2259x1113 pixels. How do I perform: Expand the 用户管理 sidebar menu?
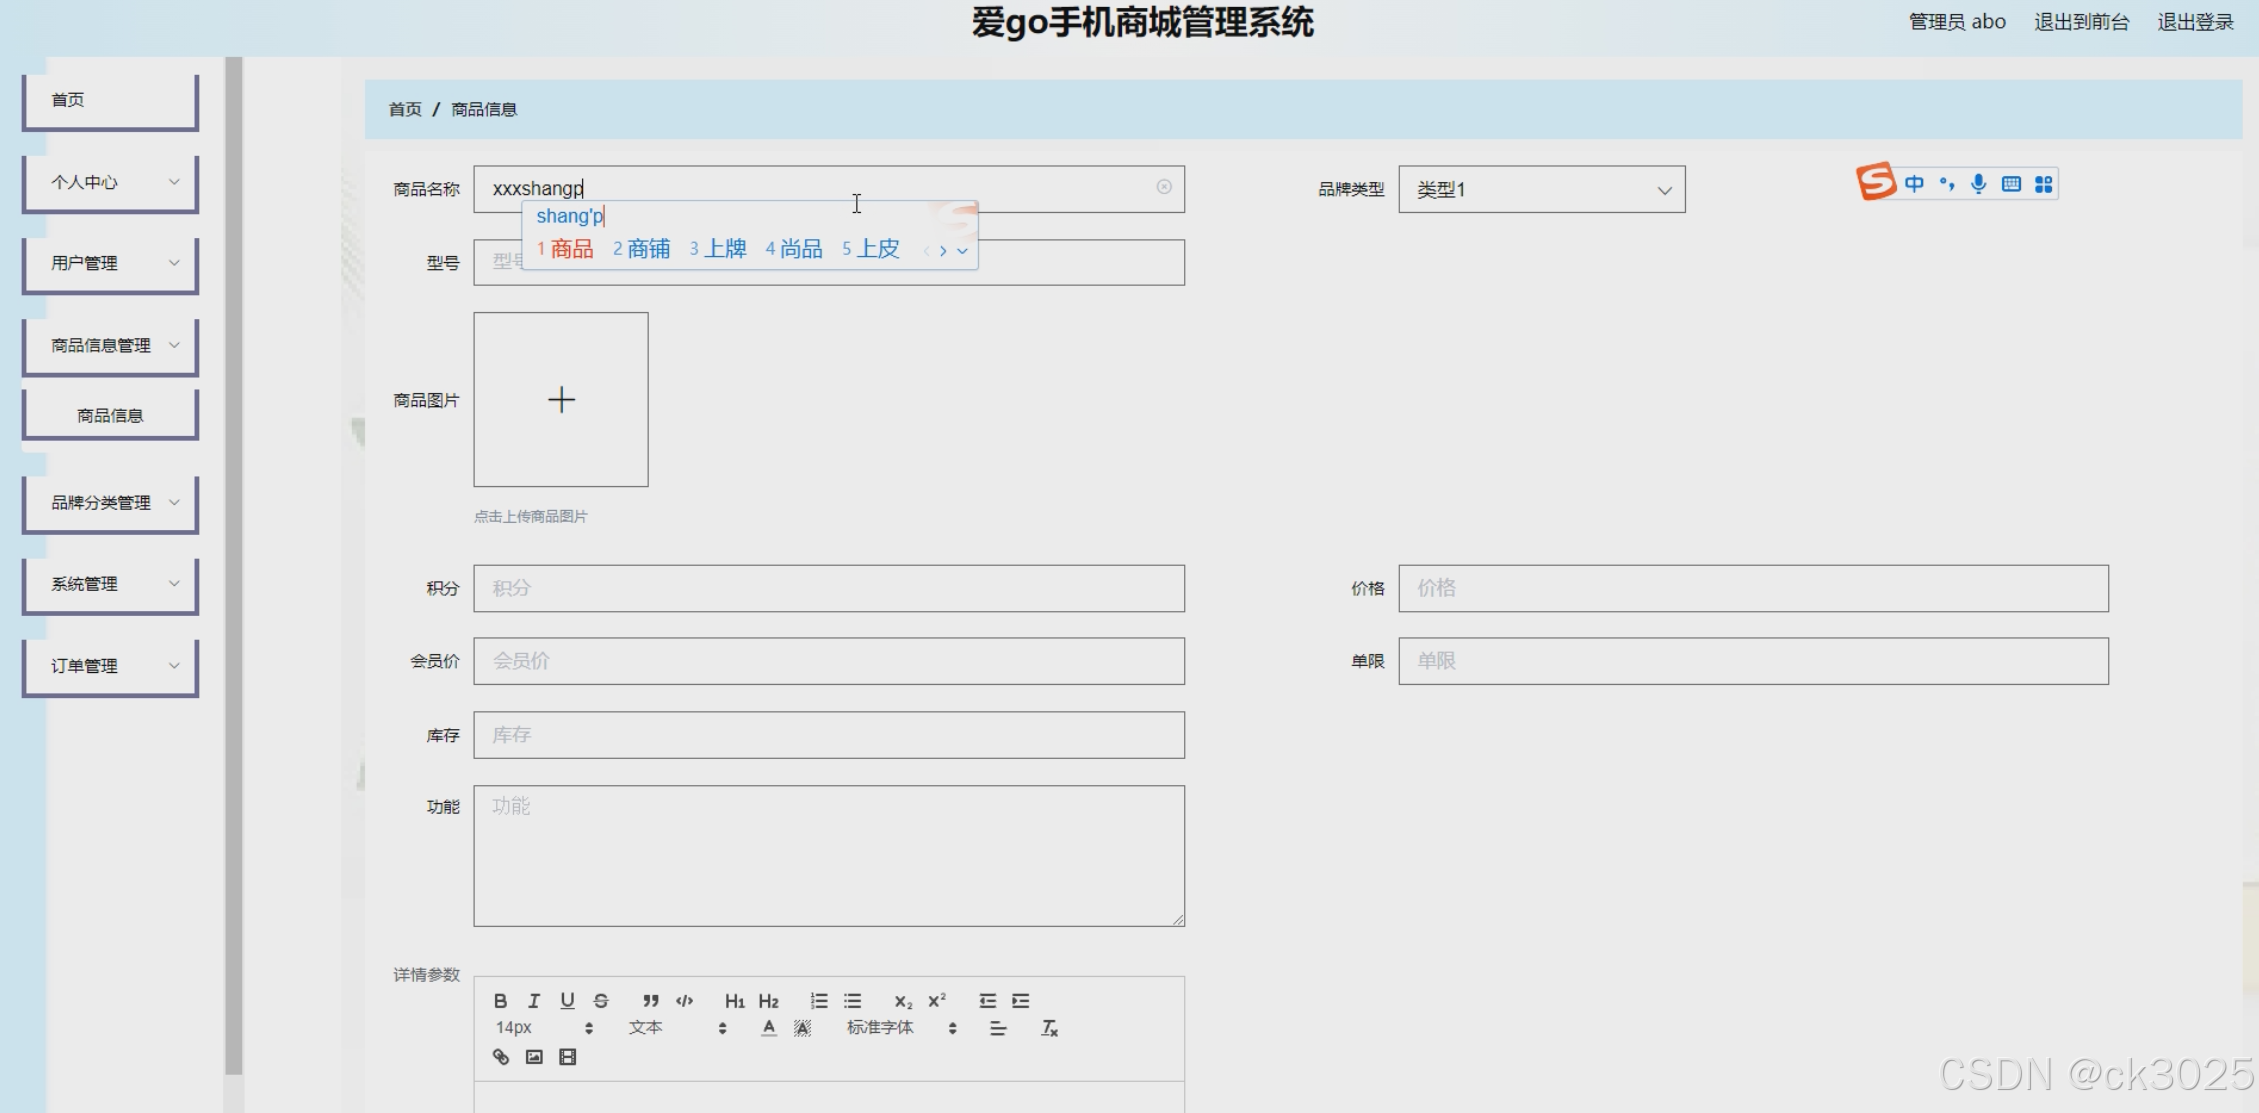point(110,263)
